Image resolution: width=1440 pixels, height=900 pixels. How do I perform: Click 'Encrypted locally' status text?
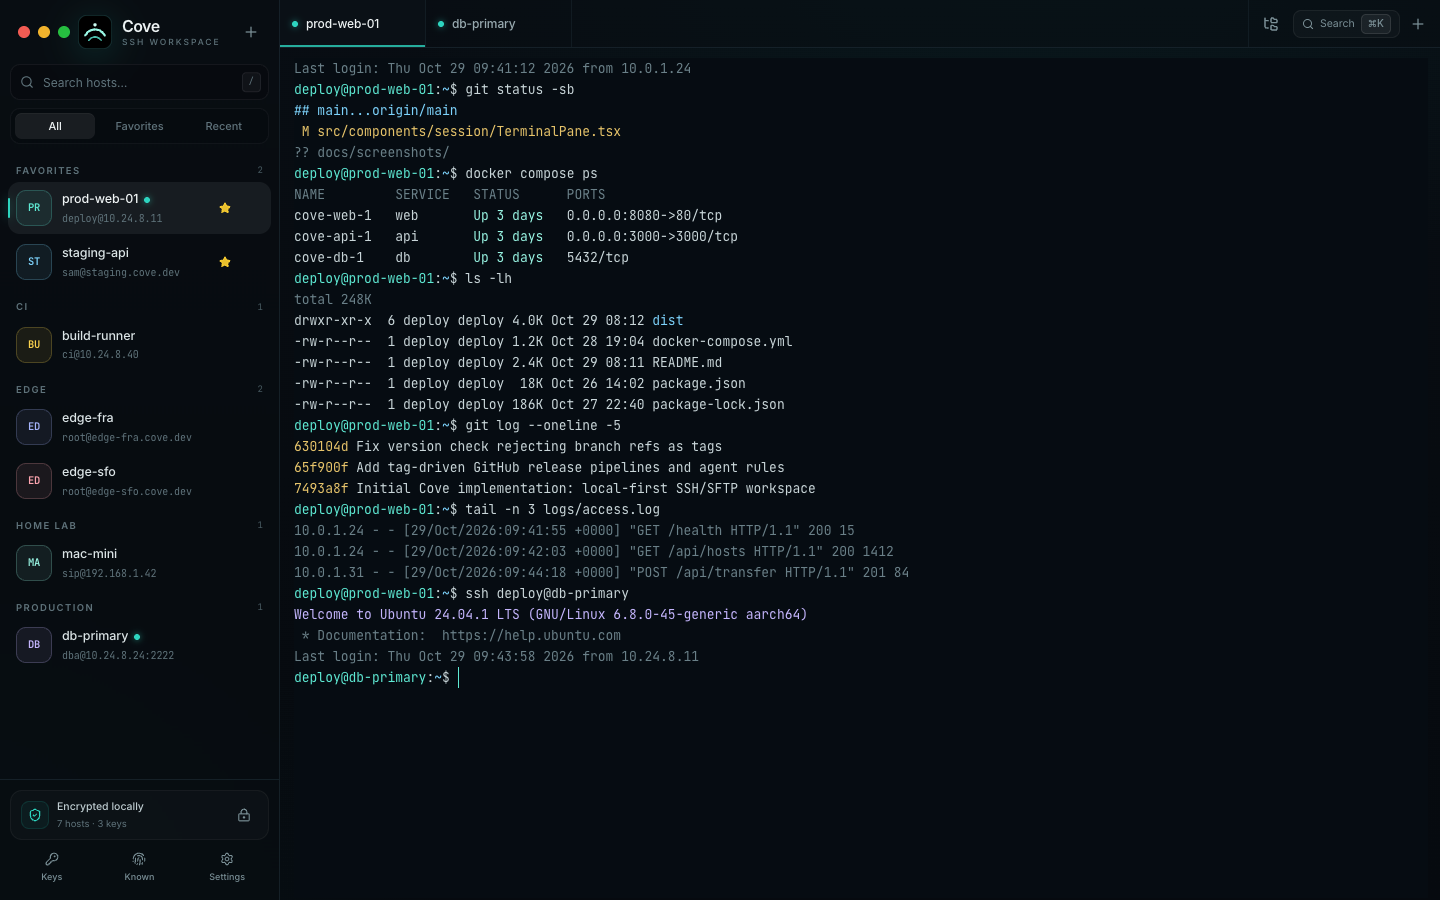100,806
